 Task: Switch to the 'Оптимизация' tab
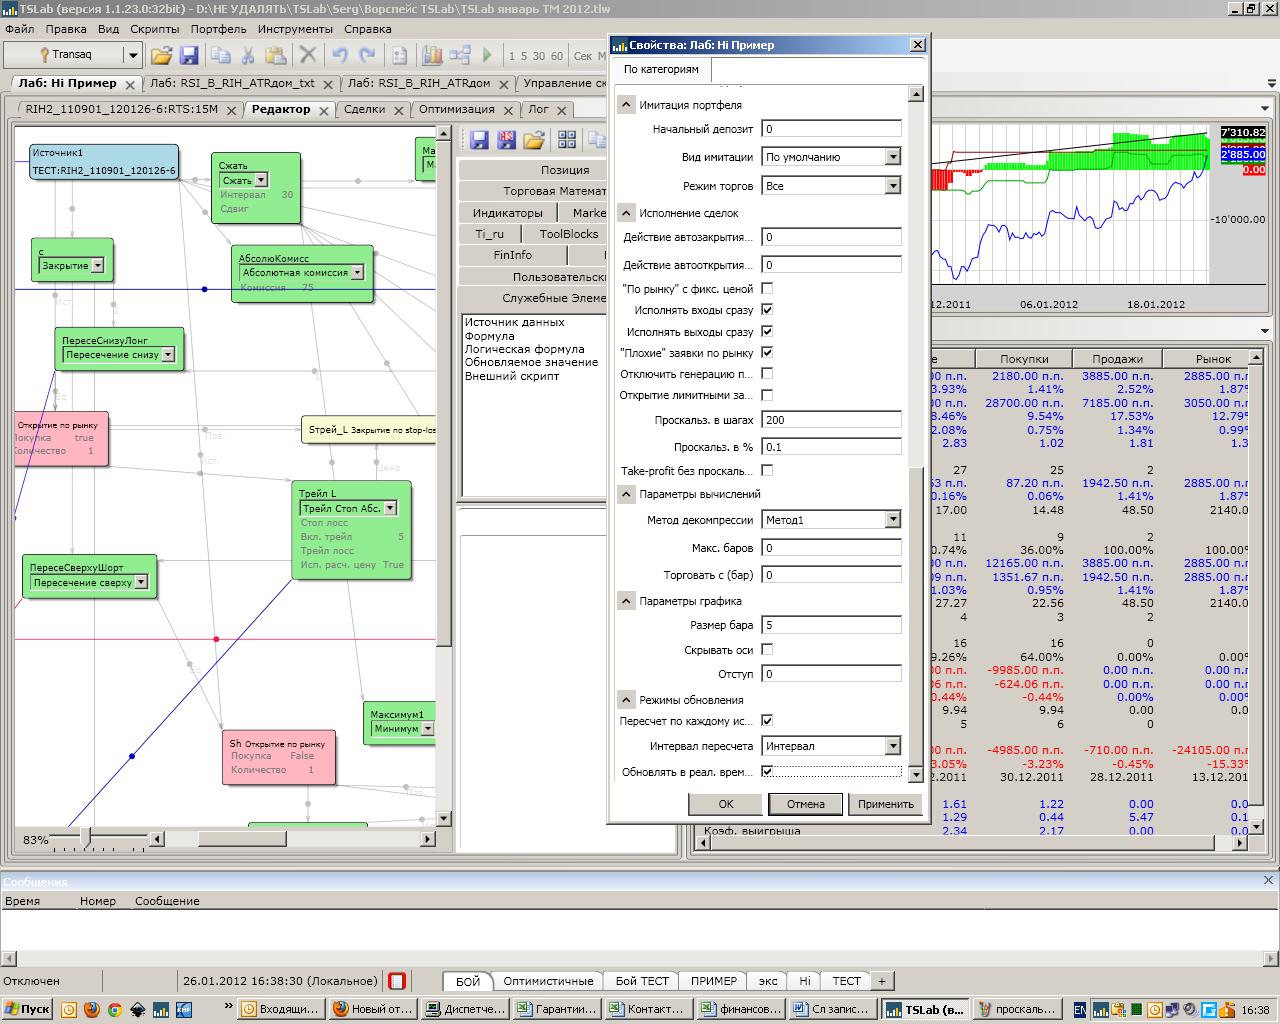456,109
